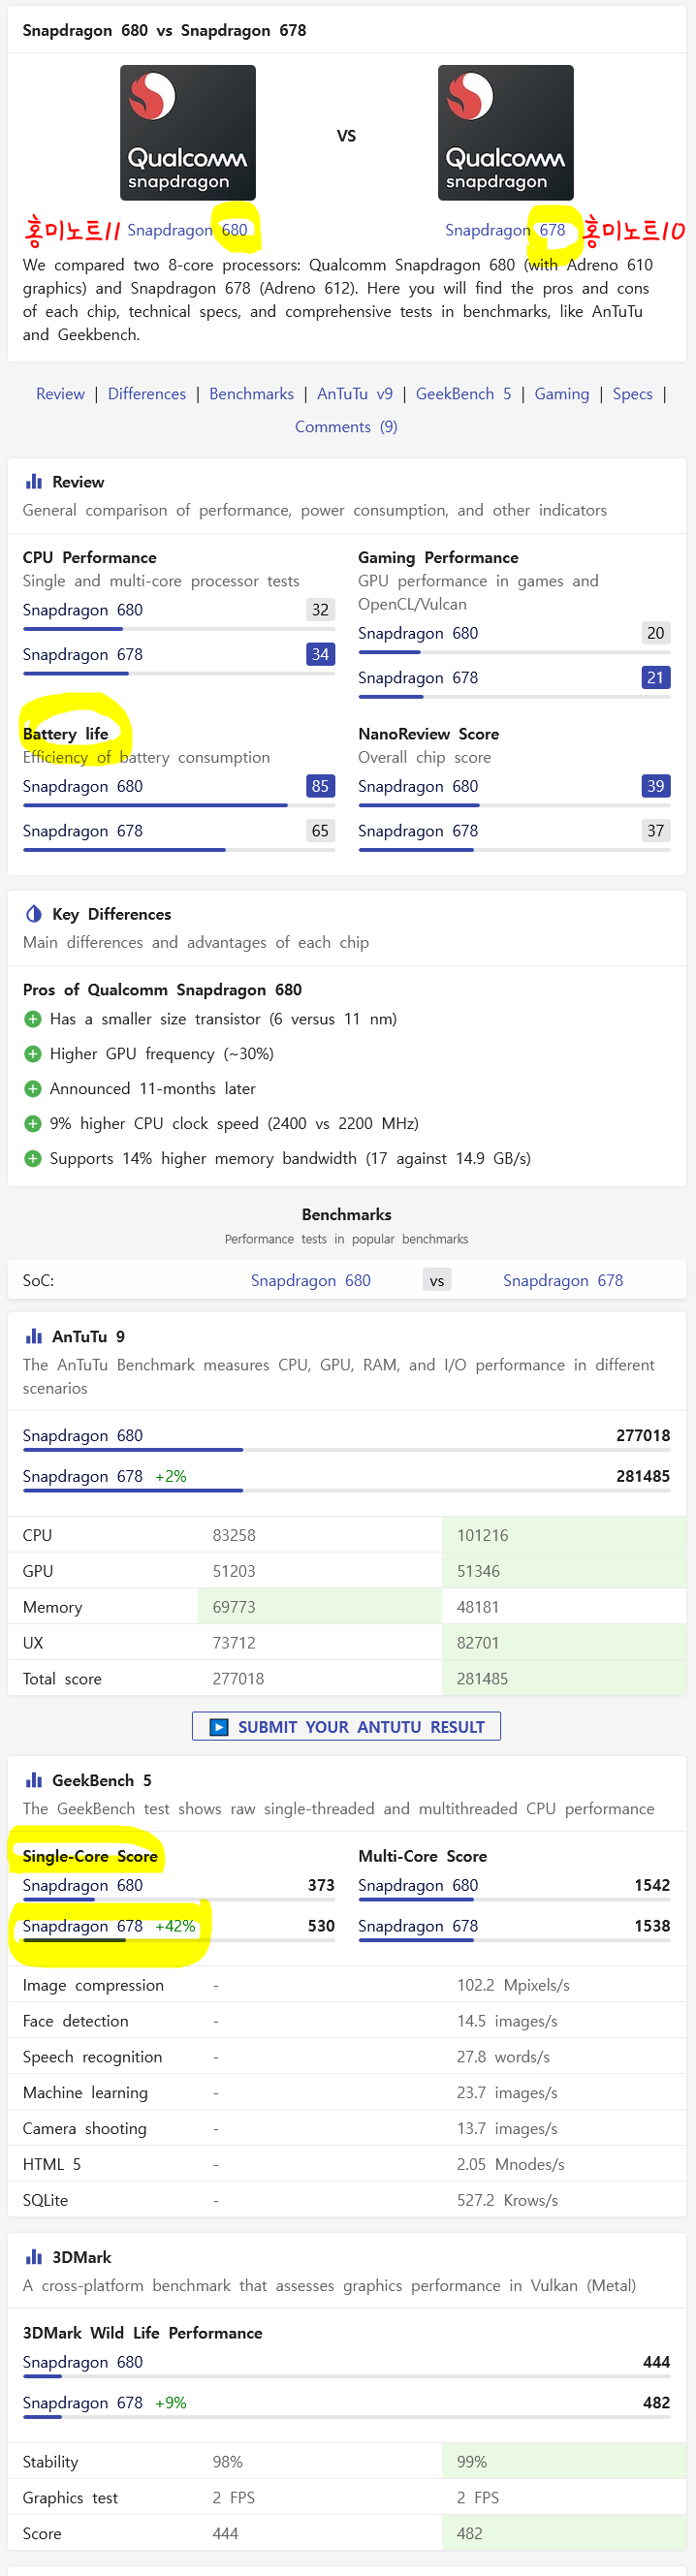Viewport: 696px width, 2576px height.
Task: Click plus icon beside Higher GPU frequency
Action: click(x=33, y=1054)
